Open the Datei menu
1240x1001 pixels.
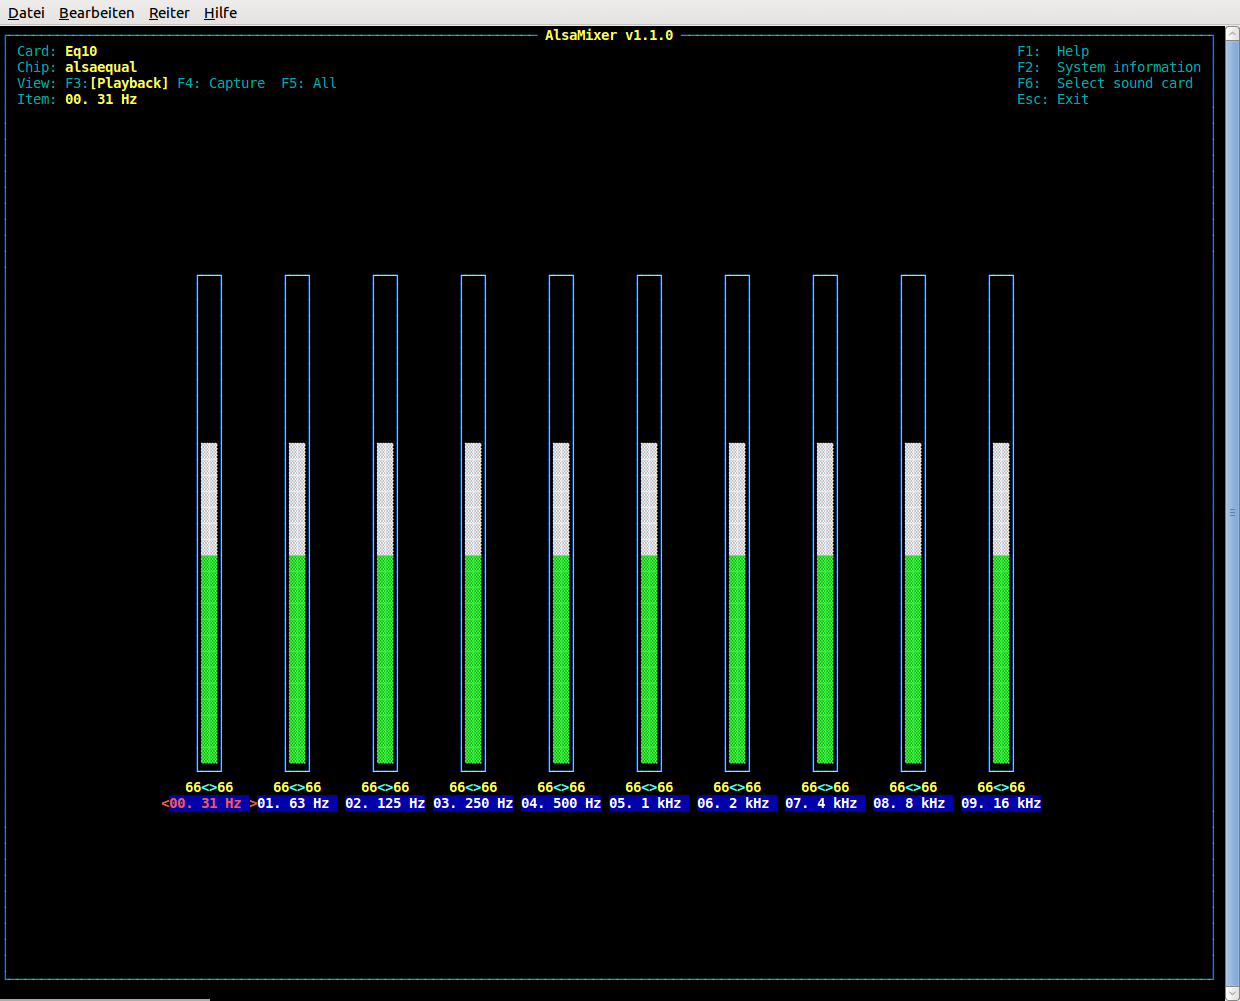tap(26, 13)
